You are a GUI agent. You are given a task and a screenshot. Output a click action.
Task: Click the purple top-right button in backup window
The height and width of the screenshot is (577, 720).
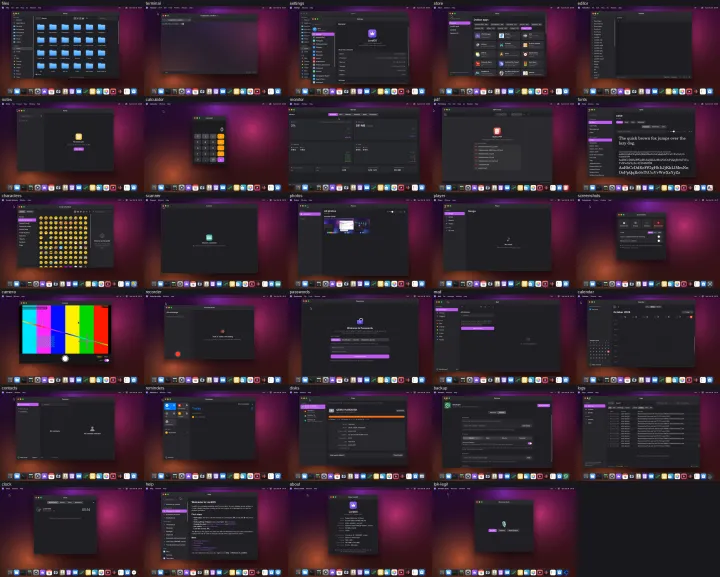coord(544,405)
